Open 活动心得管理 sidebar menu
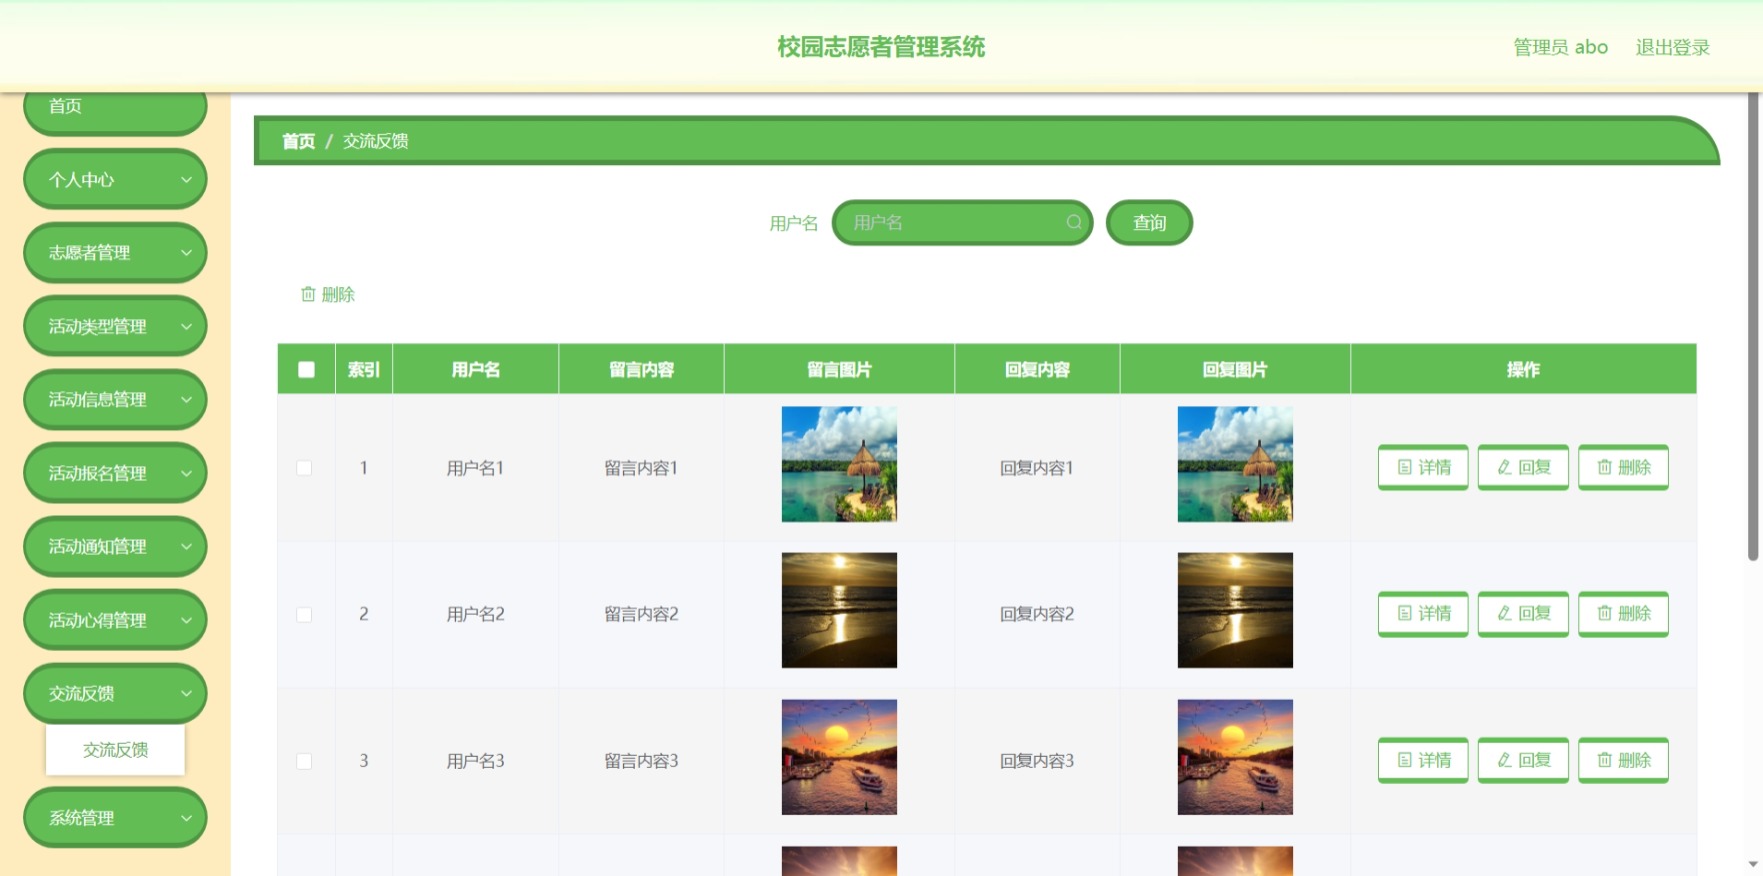Image resolution: width=1763 pixels, height=876 pixels. pyautogui.click(x=115, y=620)
